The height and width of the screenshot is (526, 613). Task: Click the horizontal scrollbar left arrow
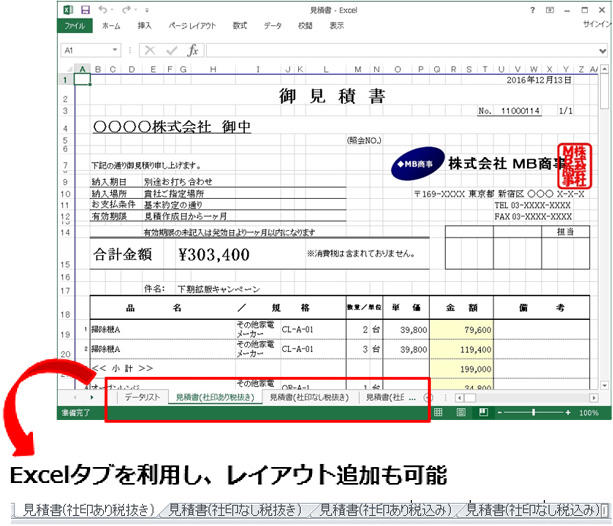tap(460, 398)
